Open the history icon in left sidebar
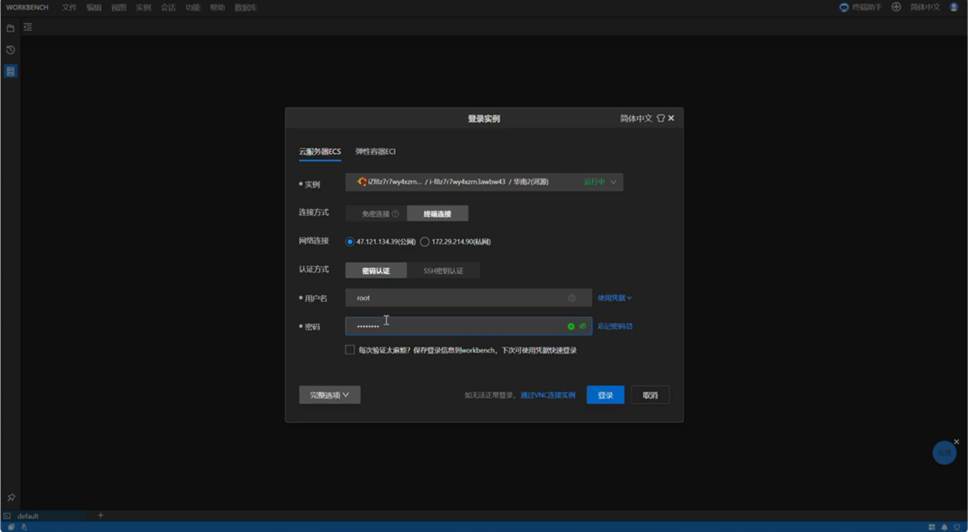Screen dimensions: 968x532 pos(11,50)
